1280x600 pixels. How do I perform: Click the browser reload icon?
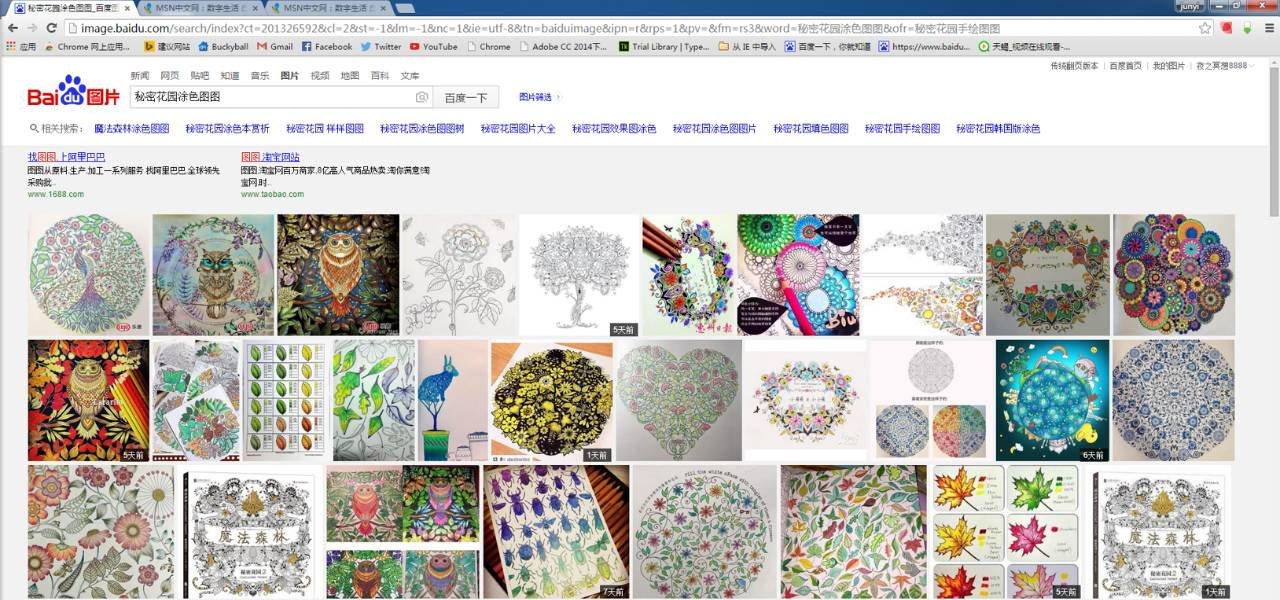click(x=50, y=29)
